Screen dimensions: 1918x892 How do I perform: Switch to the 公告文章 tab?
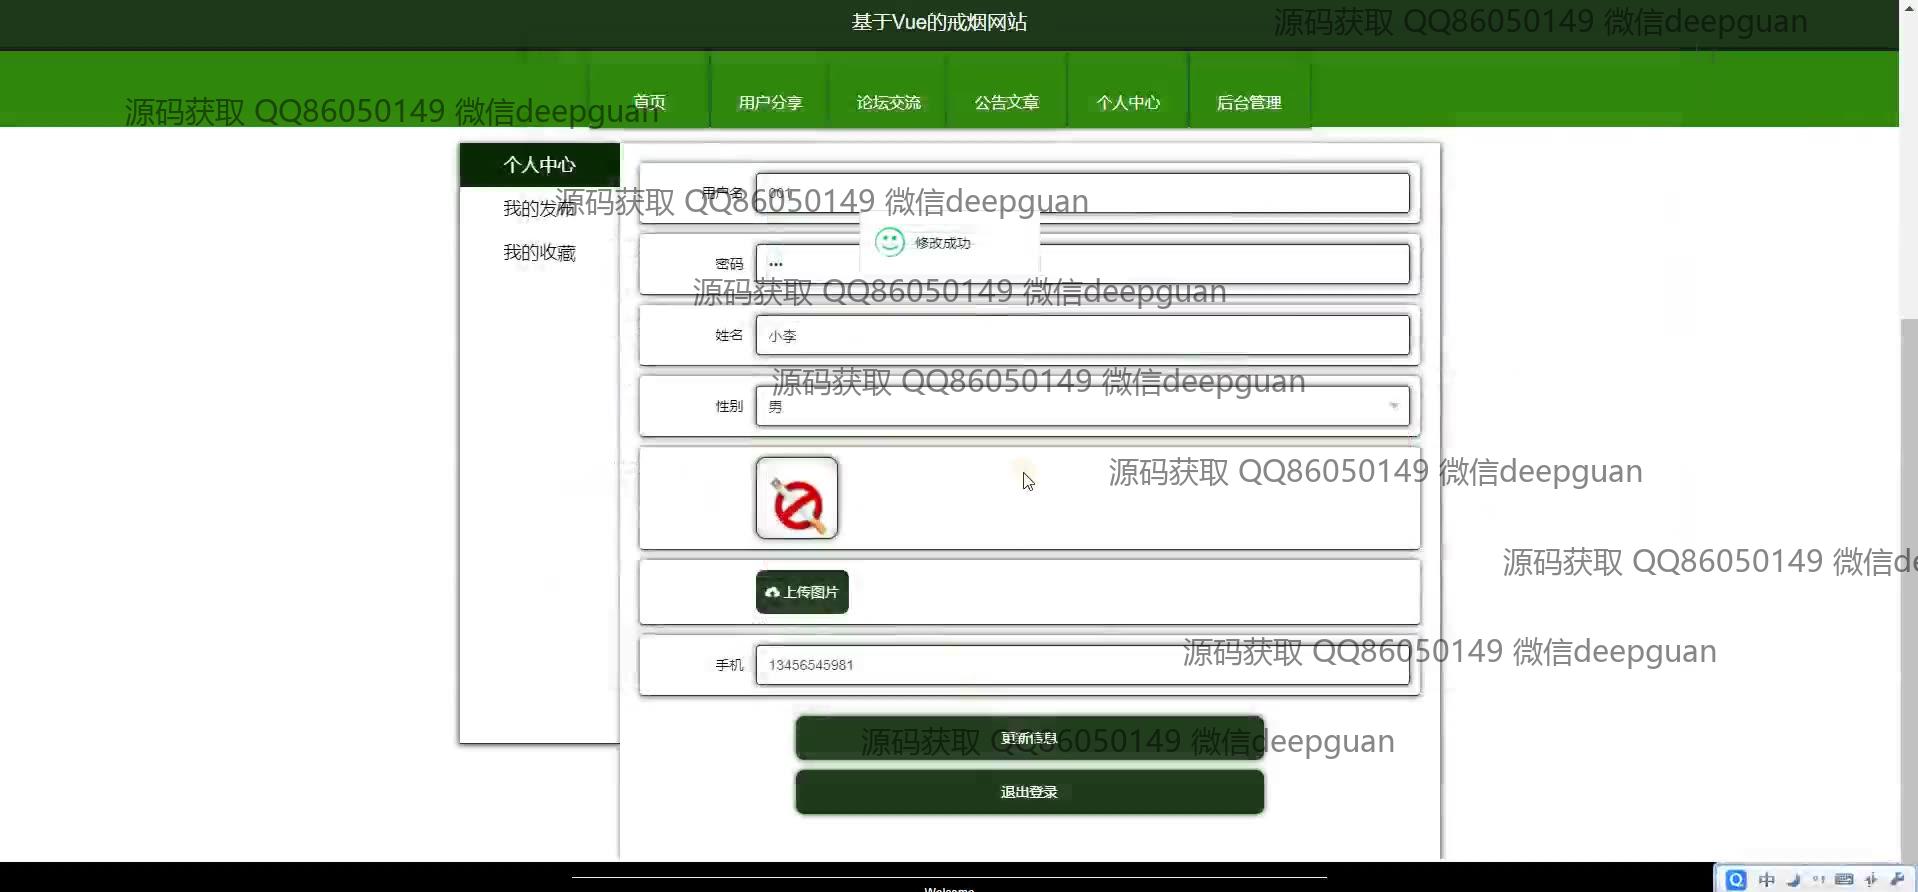tap(1007, 102)
